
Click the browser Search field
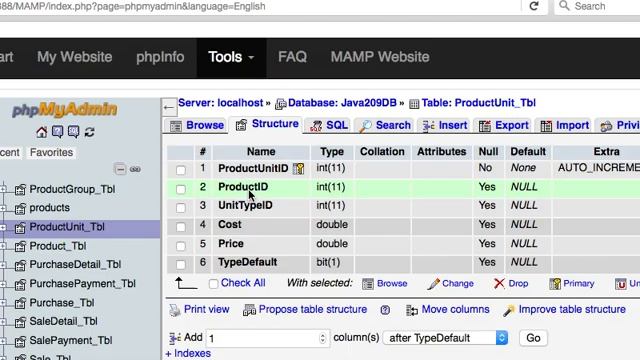[x=597, y=7]
